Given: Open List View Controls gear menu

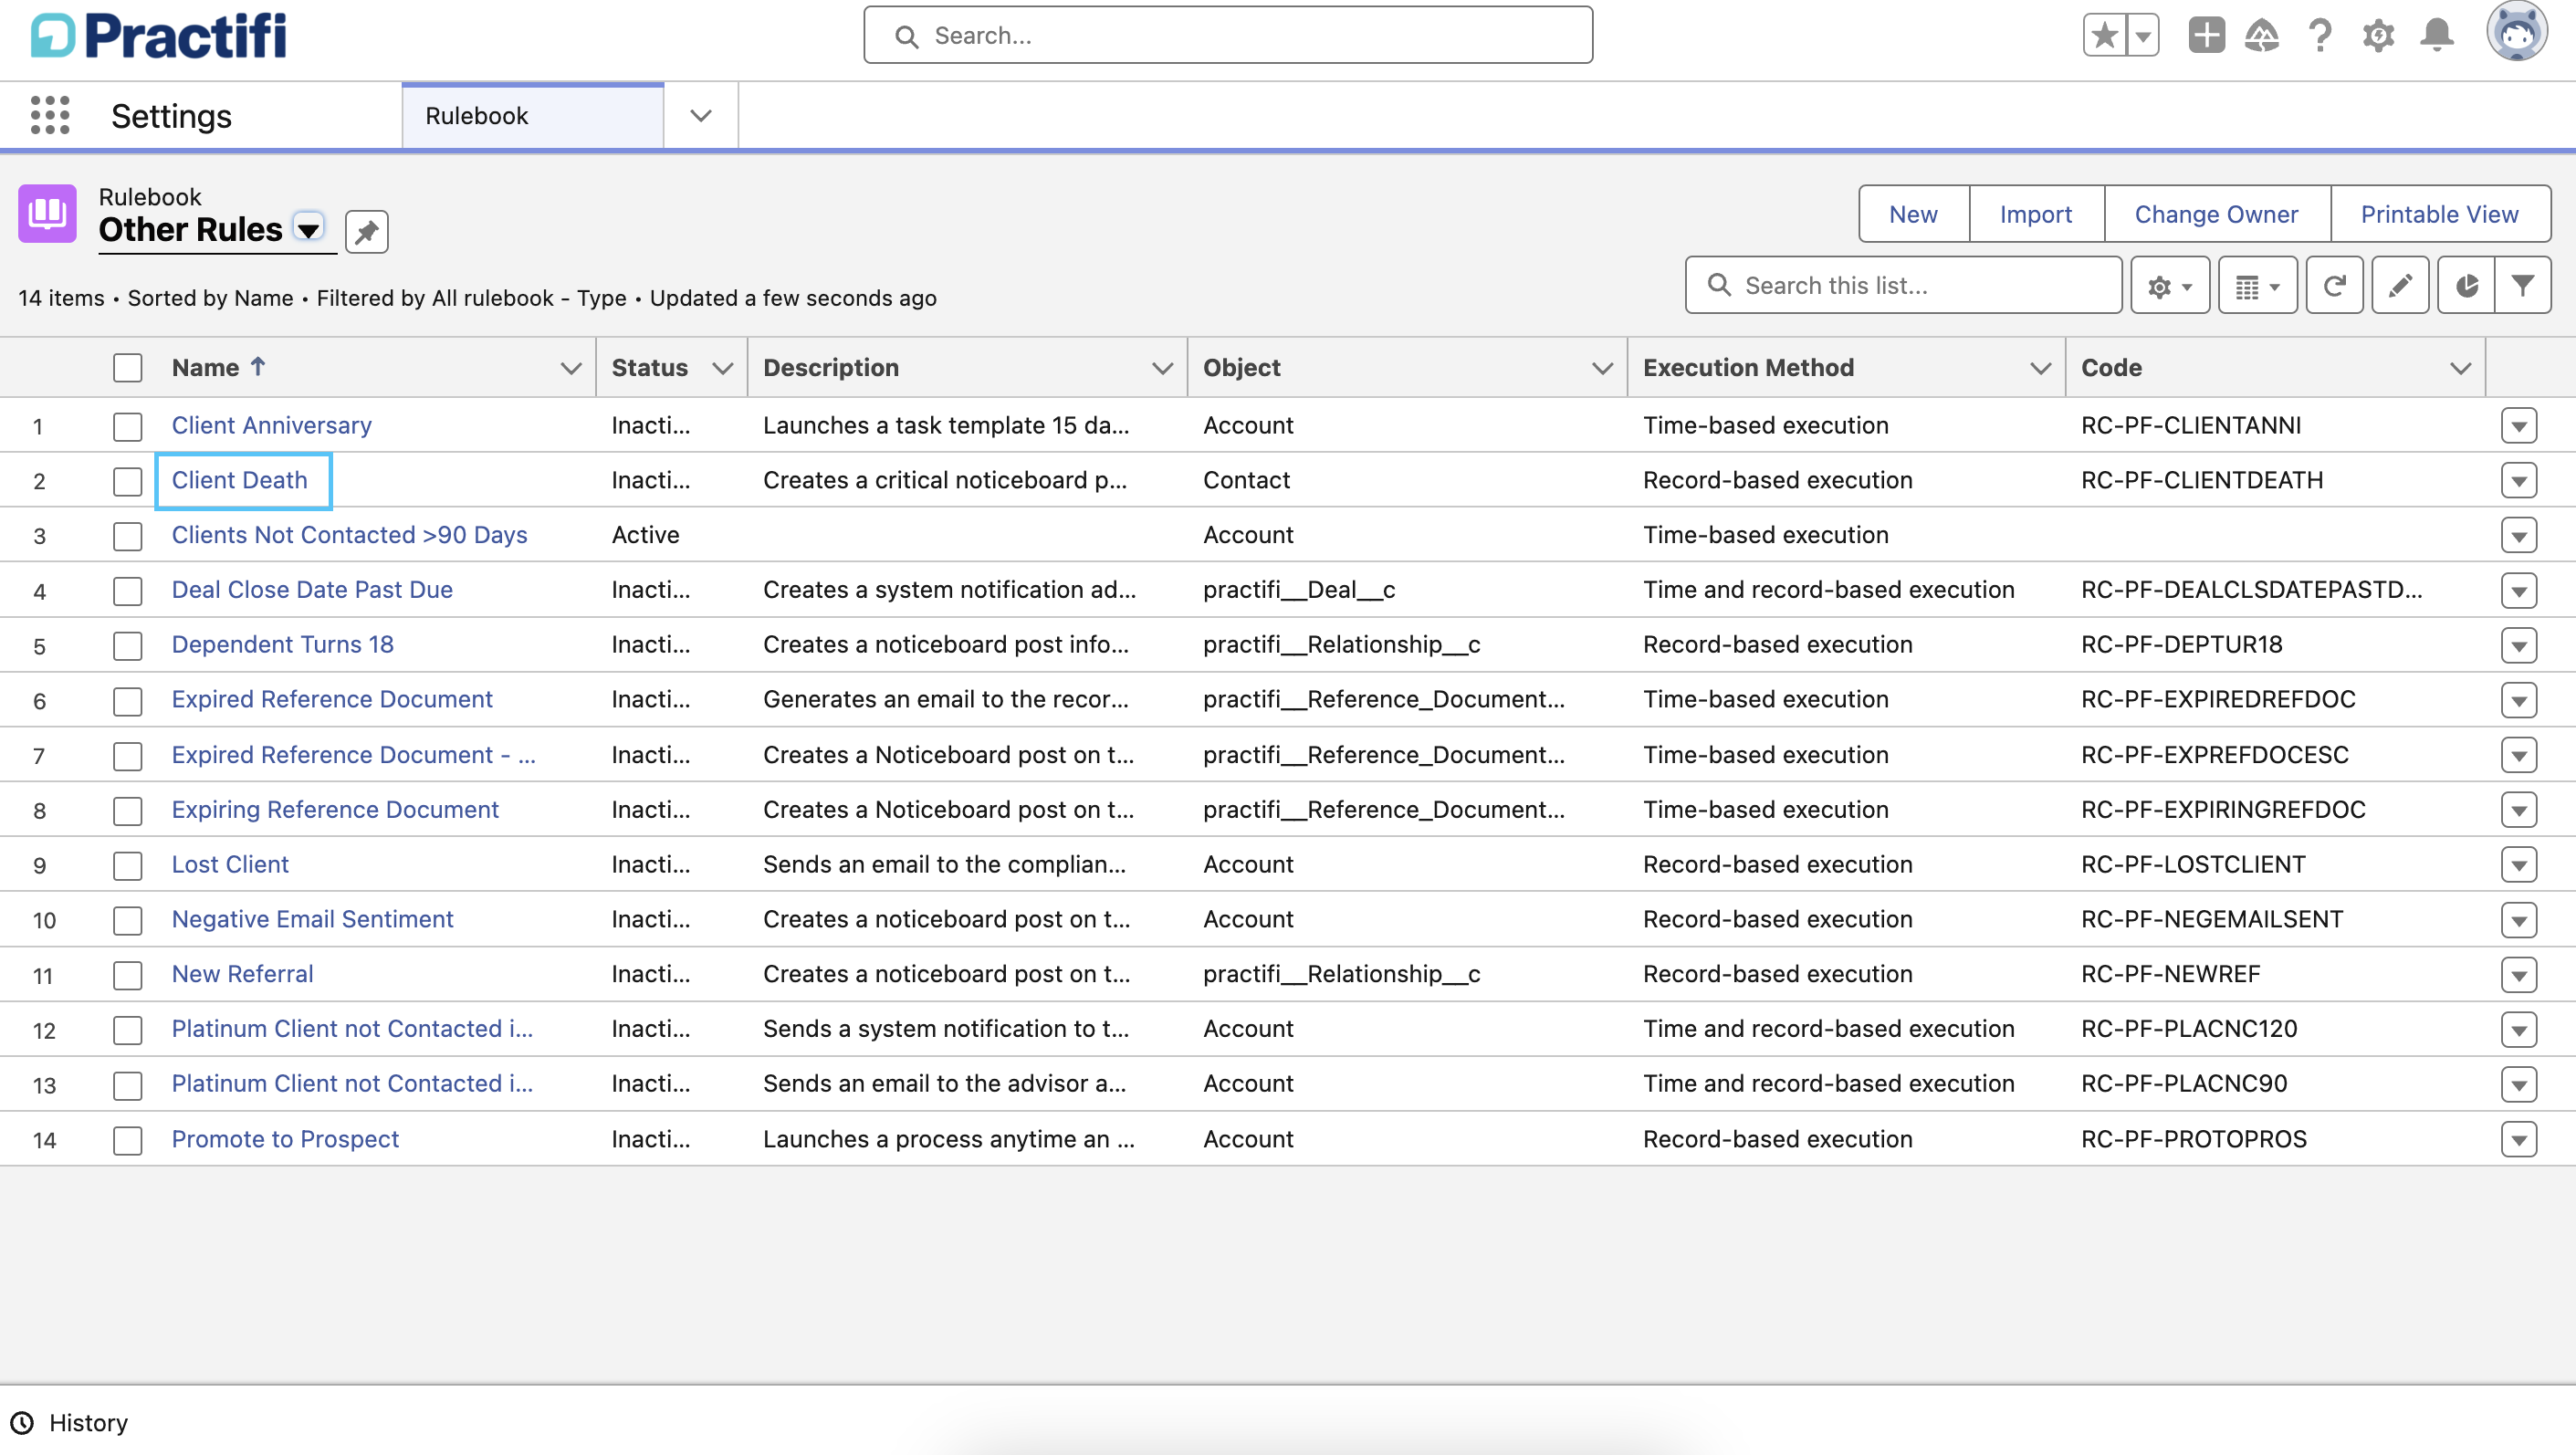Looking at the screenshot, I should coord(2169,286).
